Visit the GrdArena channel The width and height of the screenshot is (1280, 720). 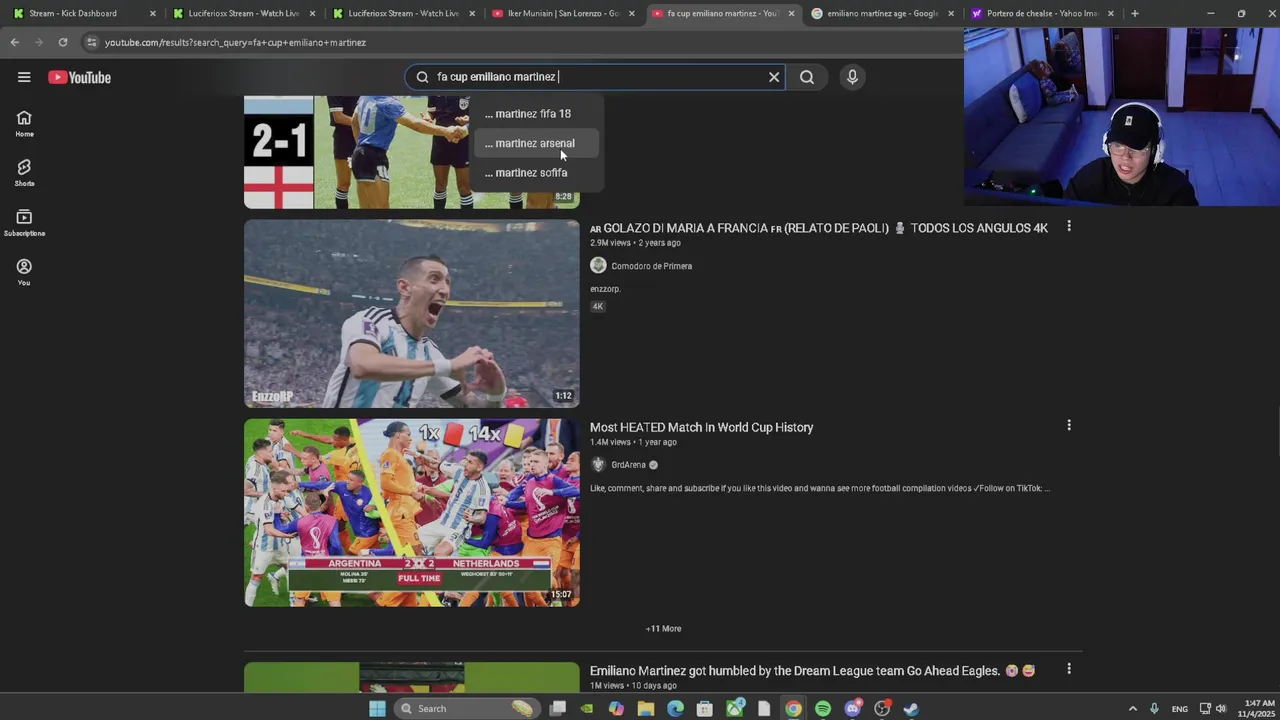[628, 465]
